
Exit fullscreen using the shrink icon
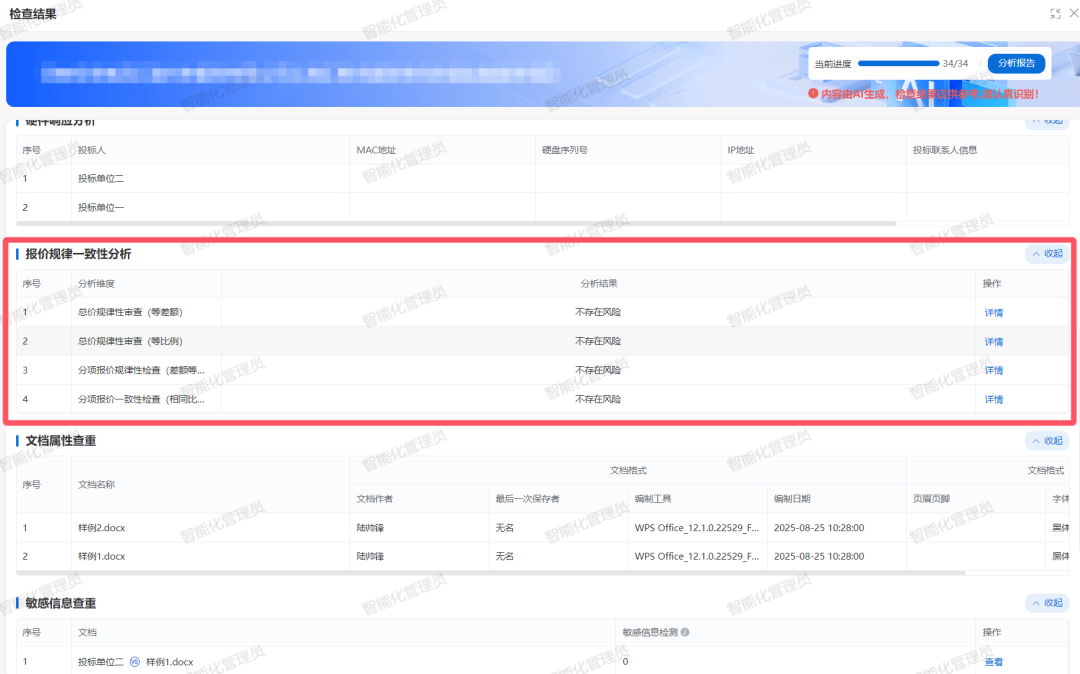pyautogui.click(x=1055, y=14)
